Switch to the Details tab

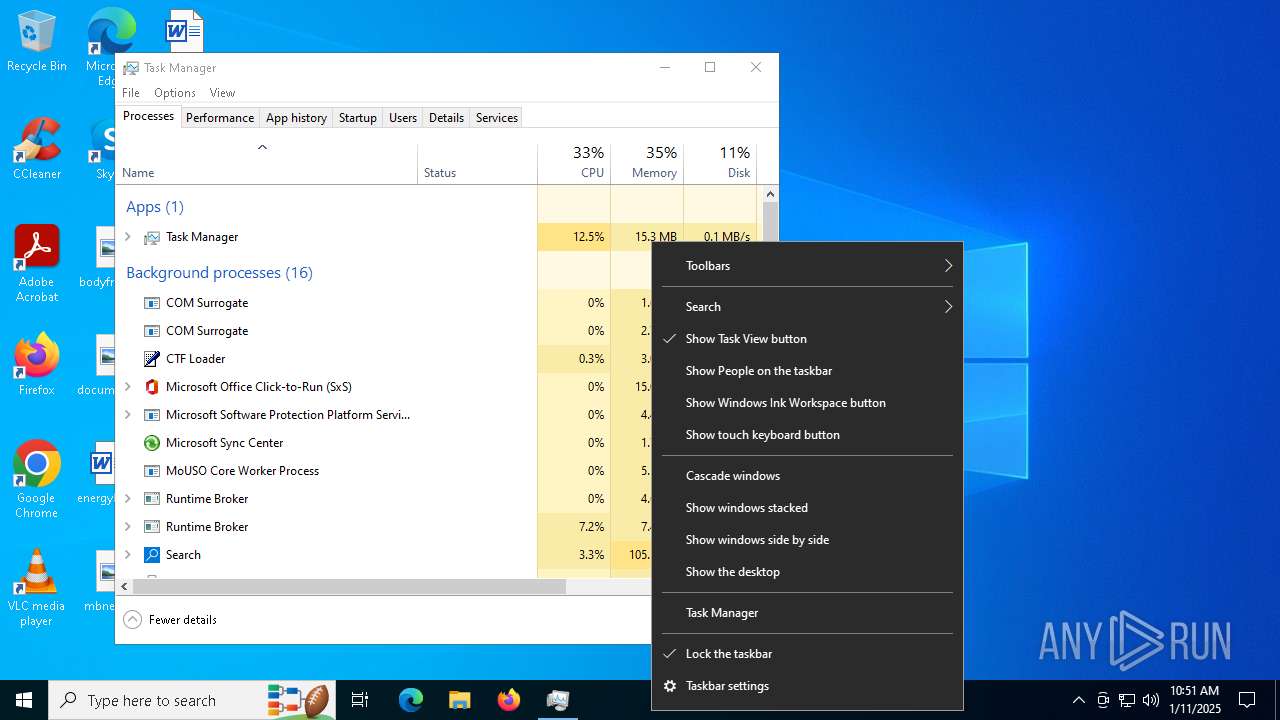point(446,118)
